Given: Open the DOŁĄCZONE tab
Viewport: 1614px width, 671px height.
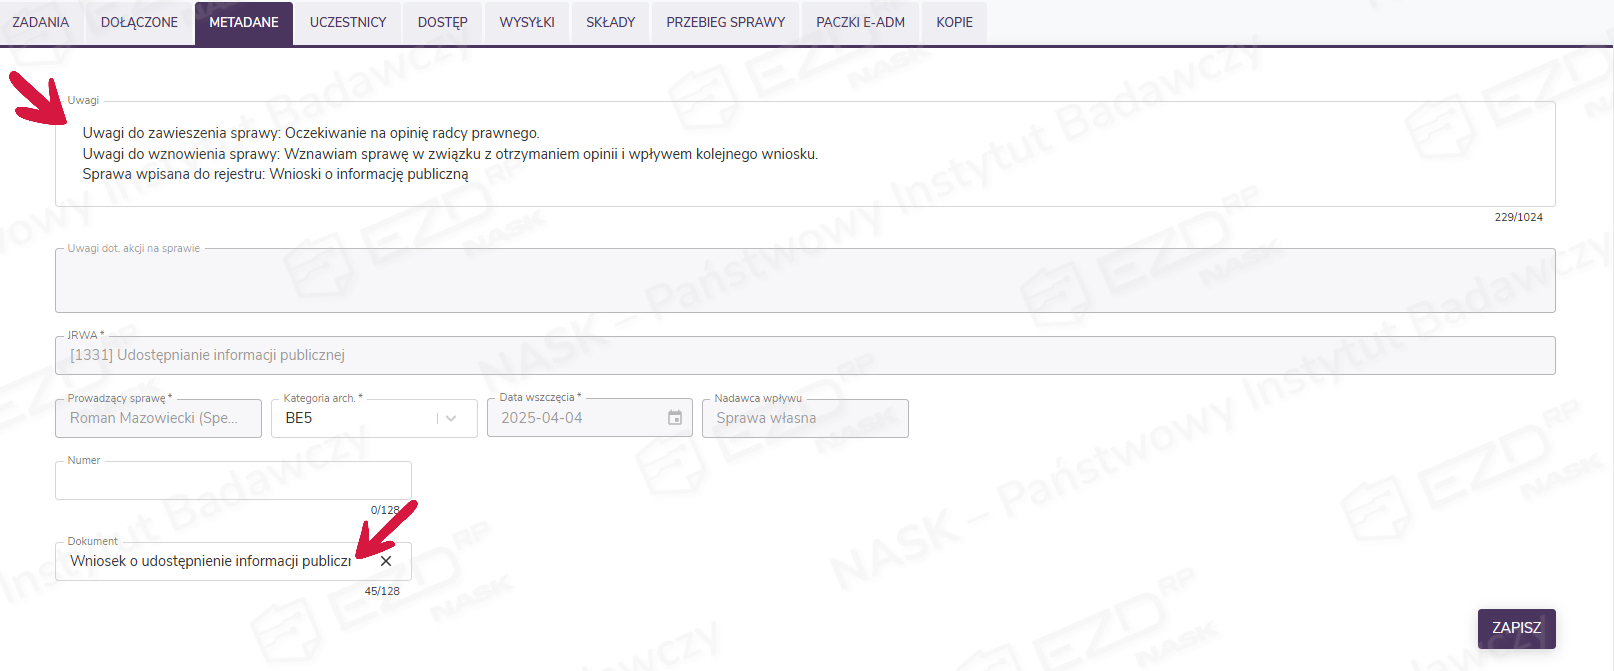Looking at the screenshot, I should click(139, 22).
